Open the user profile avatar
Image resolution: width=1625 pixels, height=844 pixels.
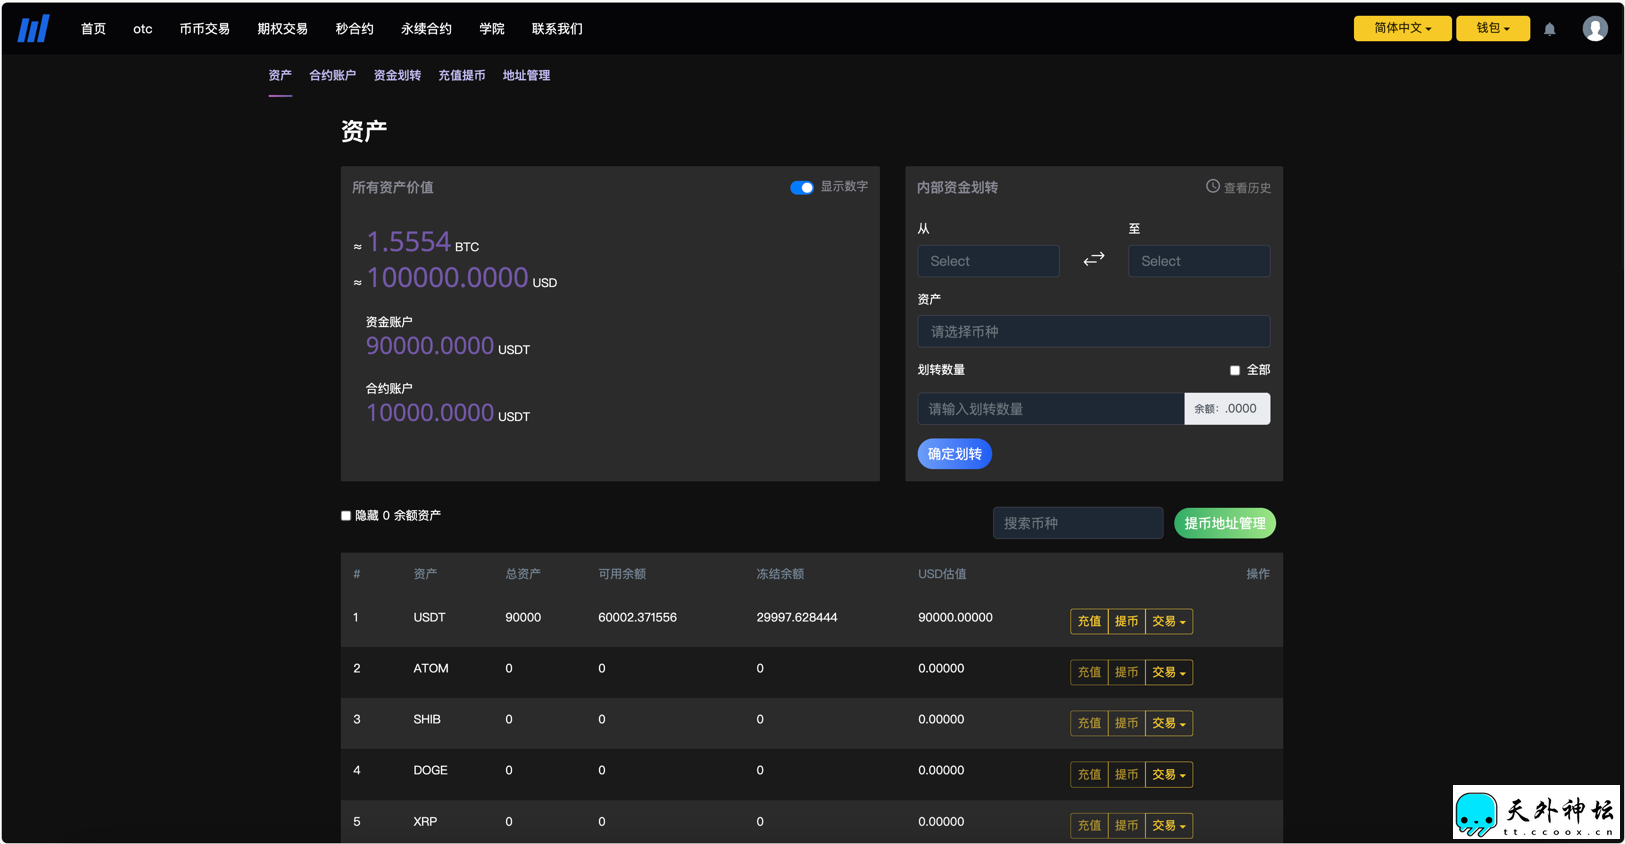pos(1595,29)
